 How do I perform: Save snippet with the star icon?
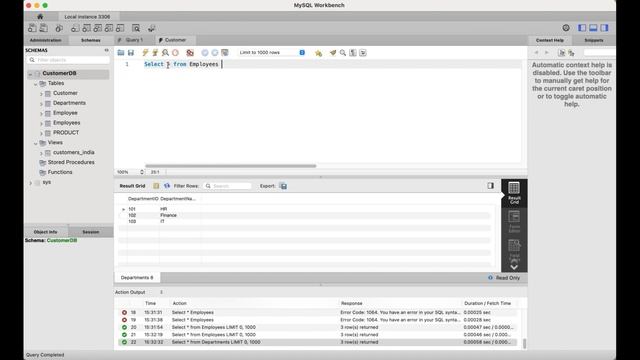(318, 53)
